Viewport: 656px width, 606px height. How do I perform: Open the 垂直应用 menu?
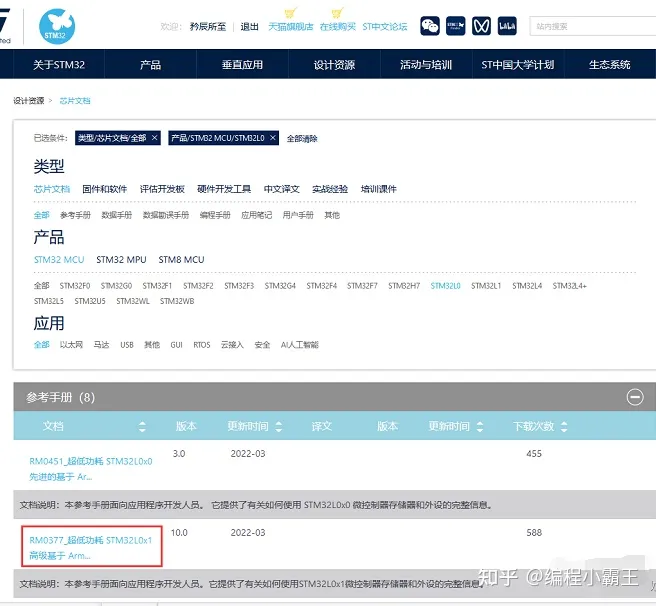tap(242, 64)
